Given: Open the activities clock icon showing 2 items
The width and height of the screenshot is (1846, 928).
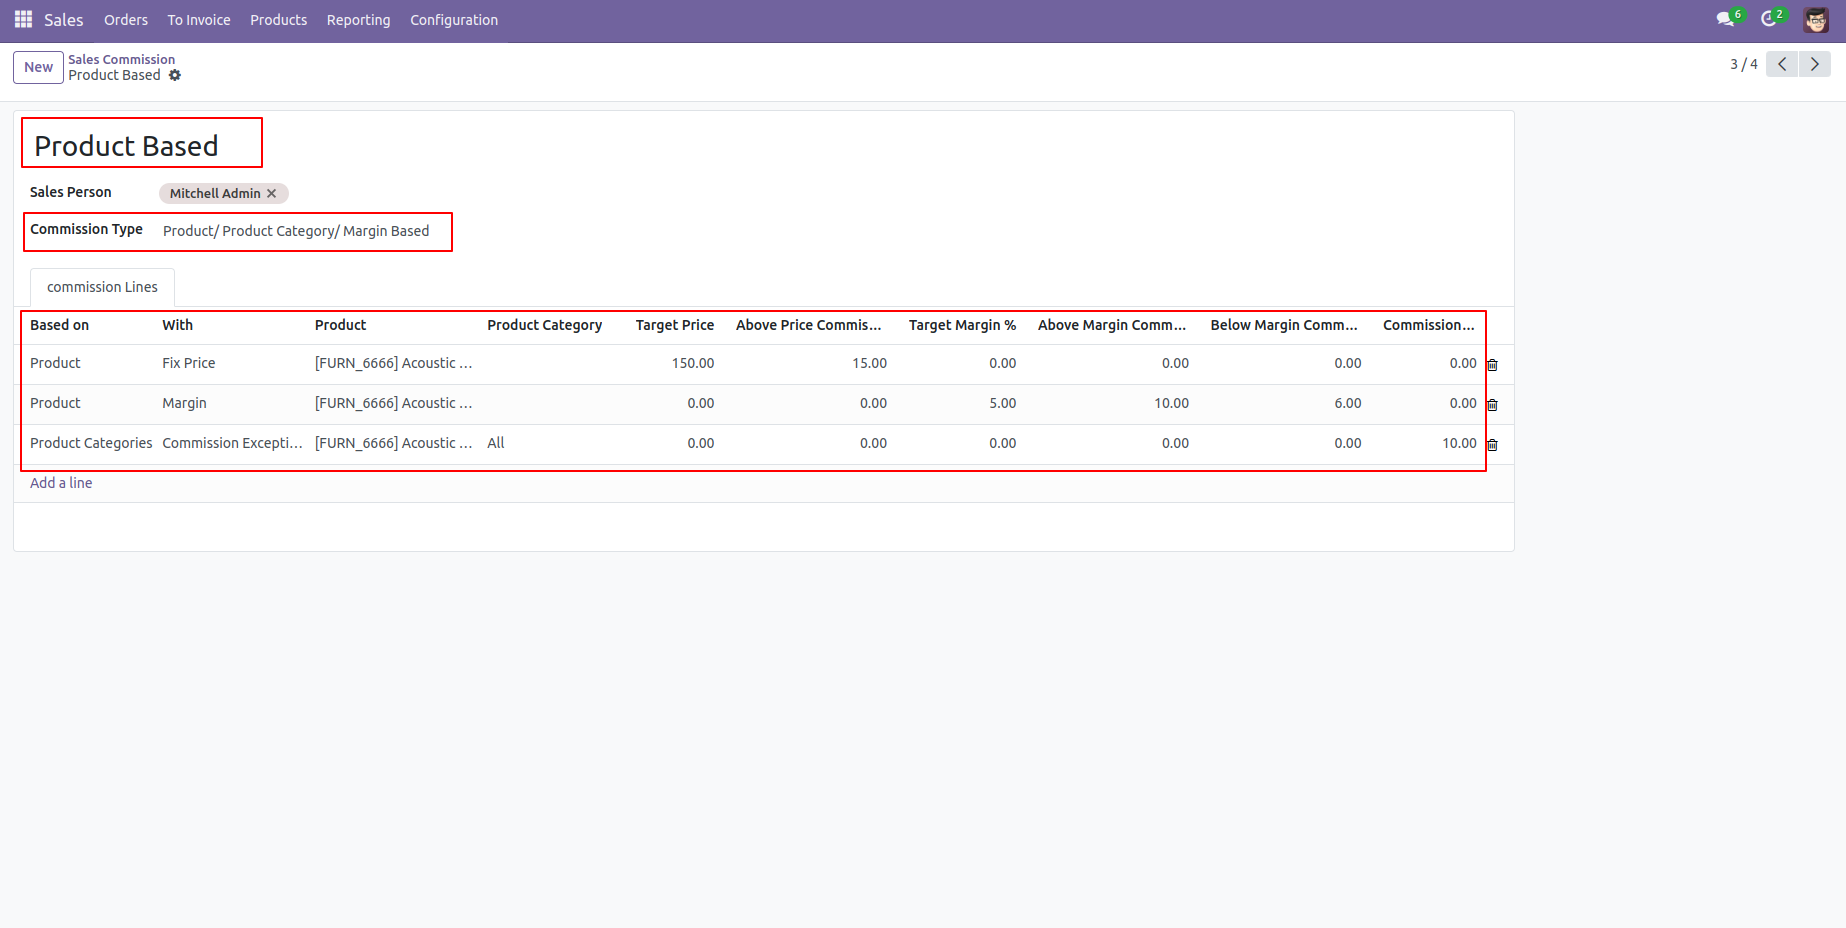Looking at the screenshot, I should point(1770,18).
